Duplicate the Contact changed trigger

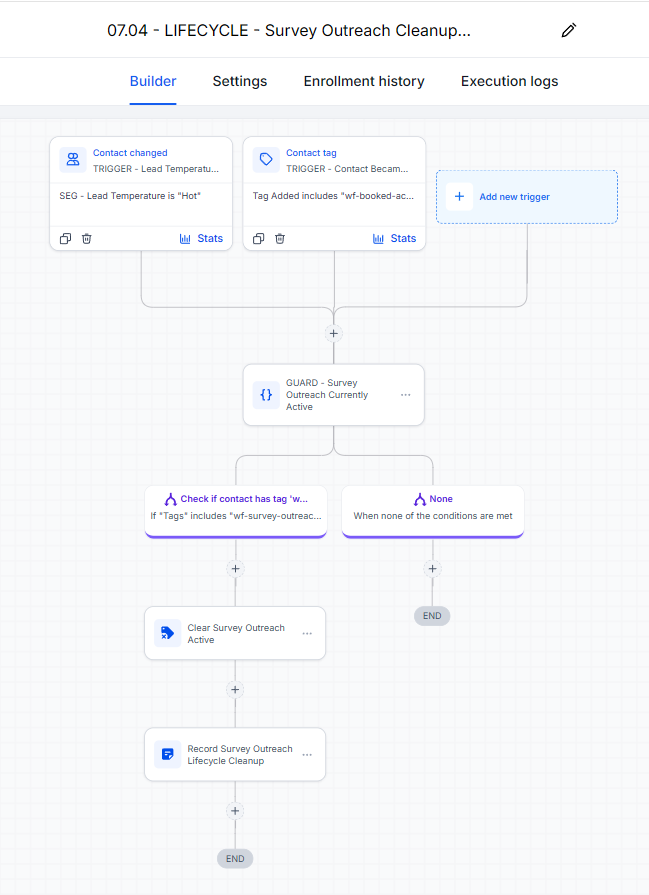click(x=66, y=239)
